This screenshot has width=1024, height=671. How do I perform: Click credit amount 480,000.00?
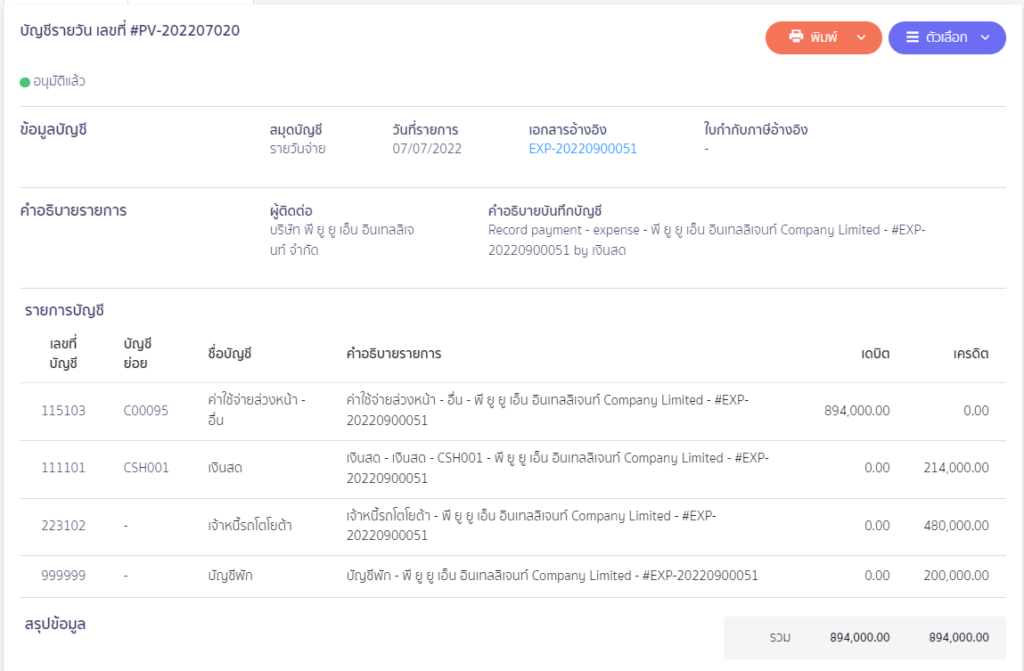[956, 525]
